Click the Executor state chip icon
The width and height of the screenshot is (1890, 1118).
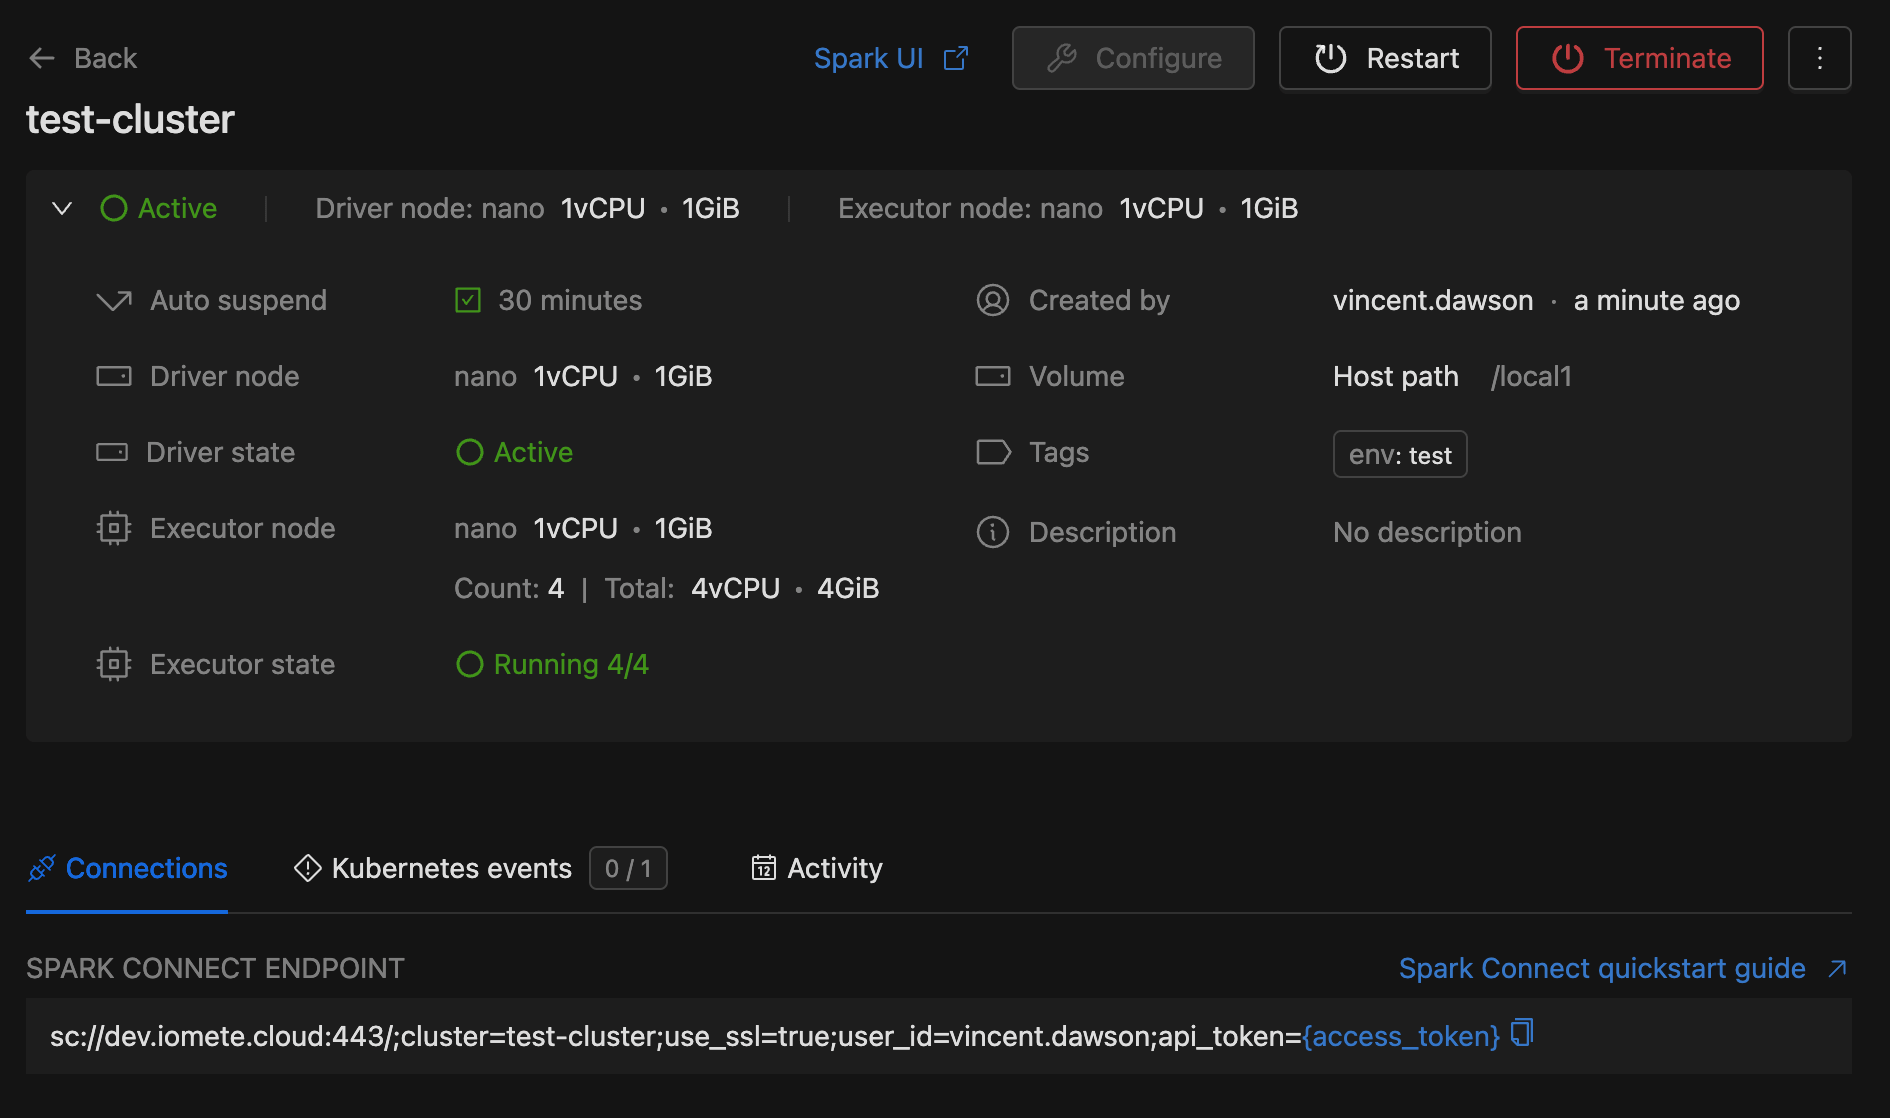114,664
